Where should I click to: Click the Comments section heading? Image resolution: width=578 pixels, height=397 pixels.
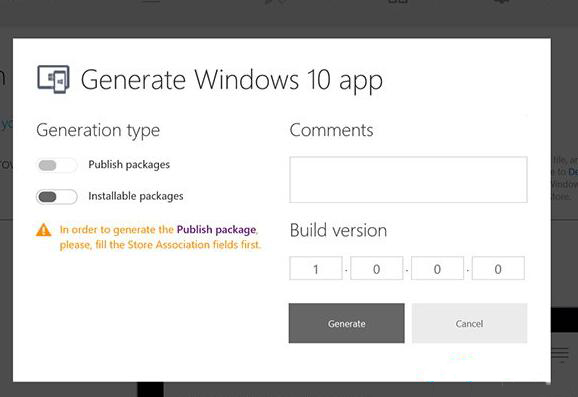click(x=331, y=130)
